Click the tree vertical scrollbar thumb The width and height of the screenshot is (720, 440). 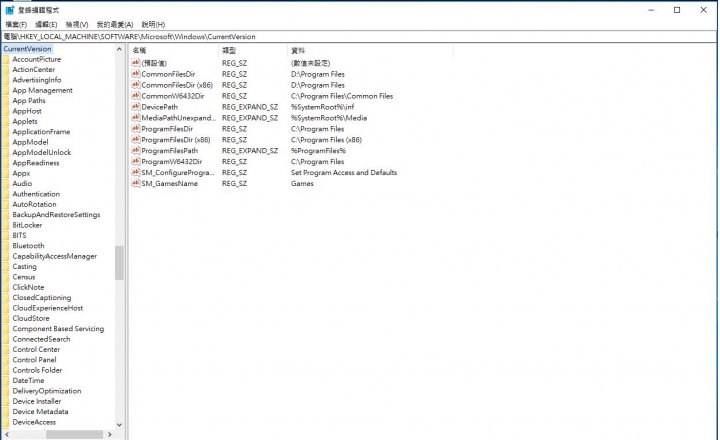(119, 263)
